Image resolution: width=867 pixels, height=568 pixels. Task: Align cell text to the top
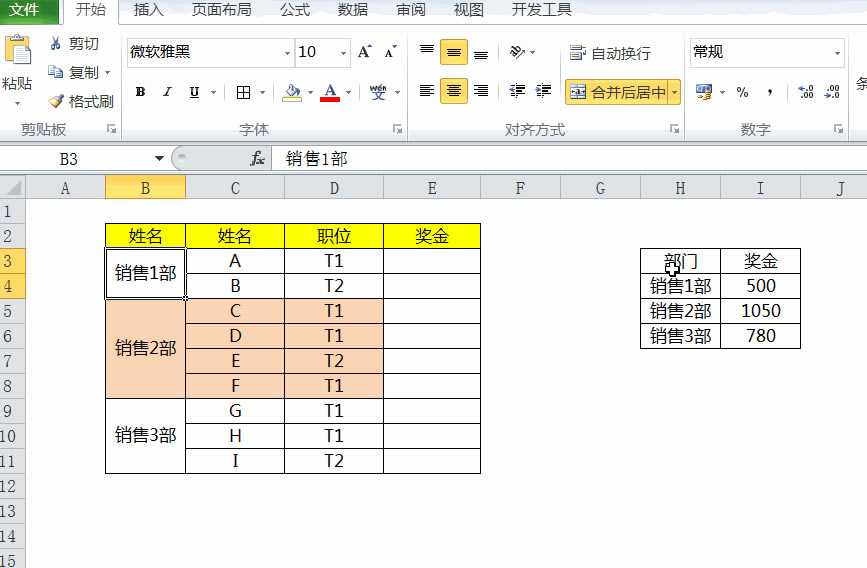(x=427, y=52)
